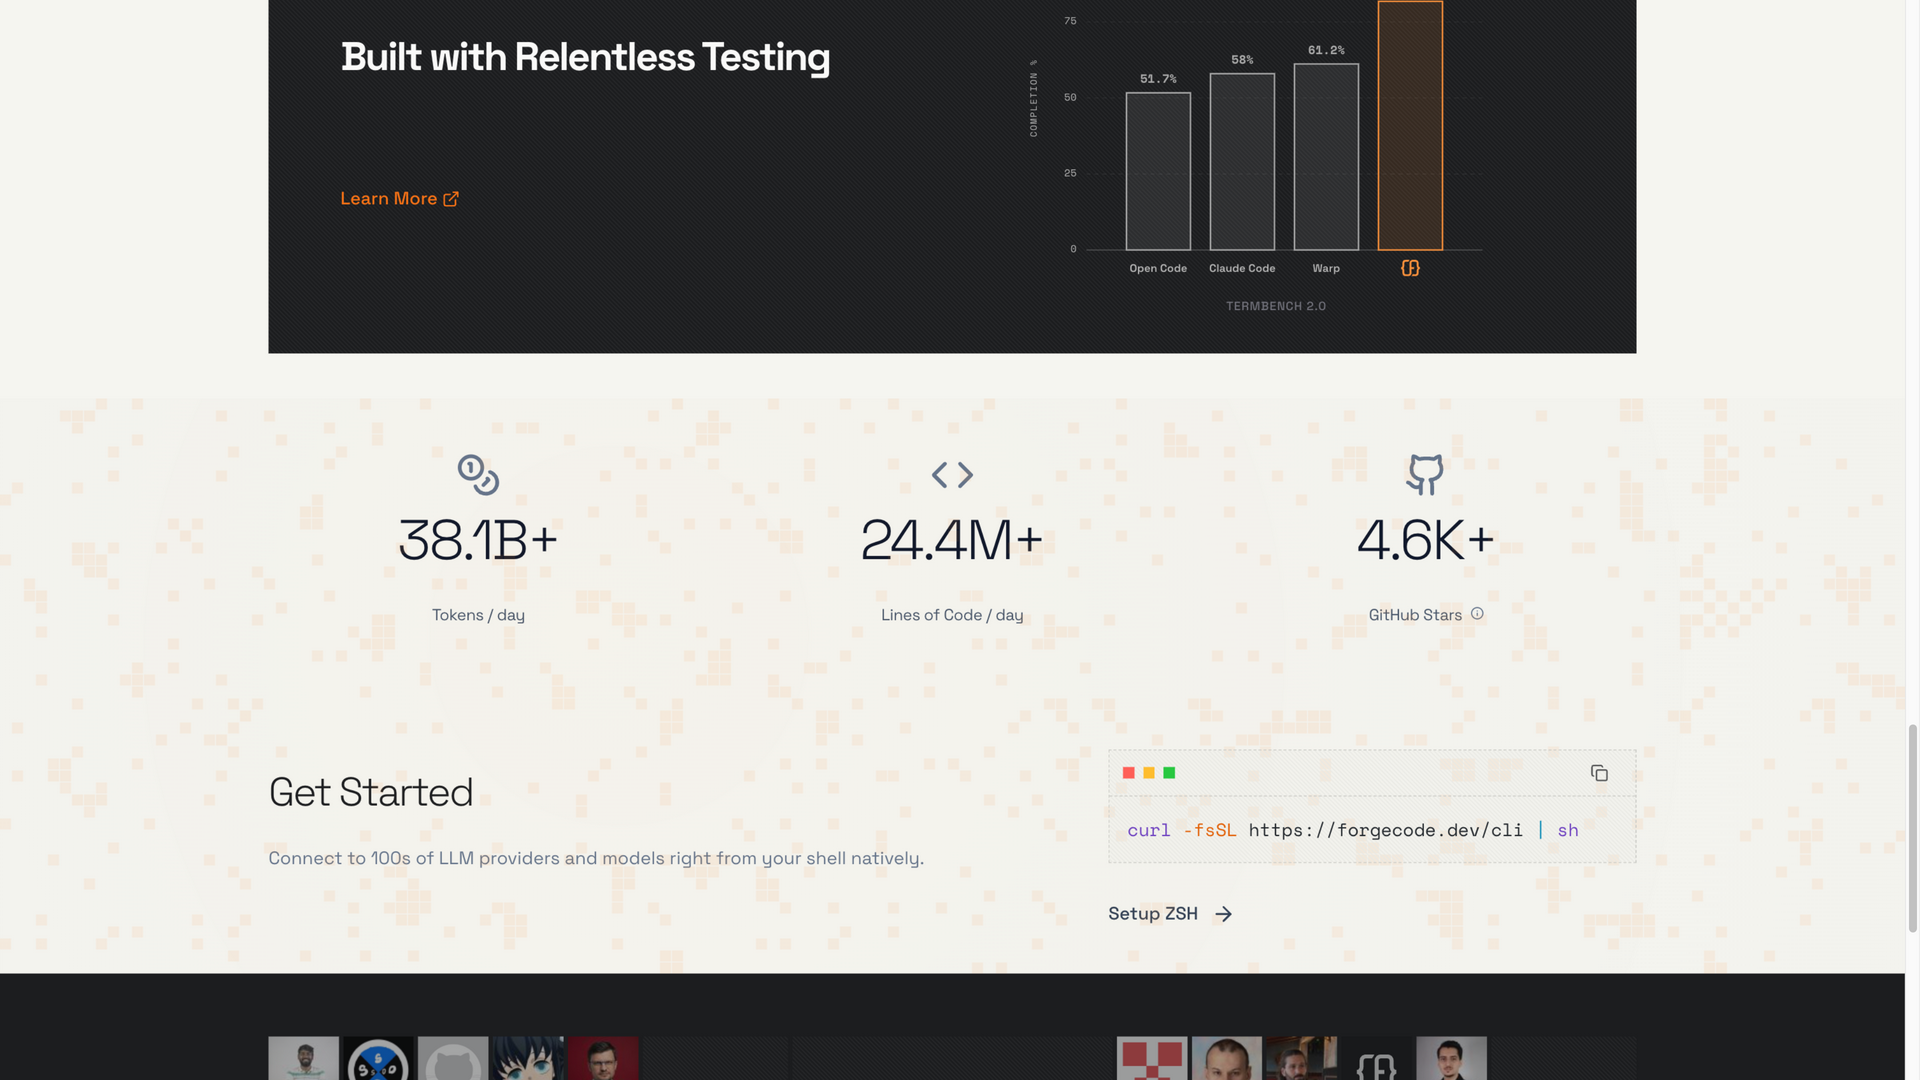The image size is (1920, 1080).
Task: Open the Learn More link
Action: pos(399,199)
